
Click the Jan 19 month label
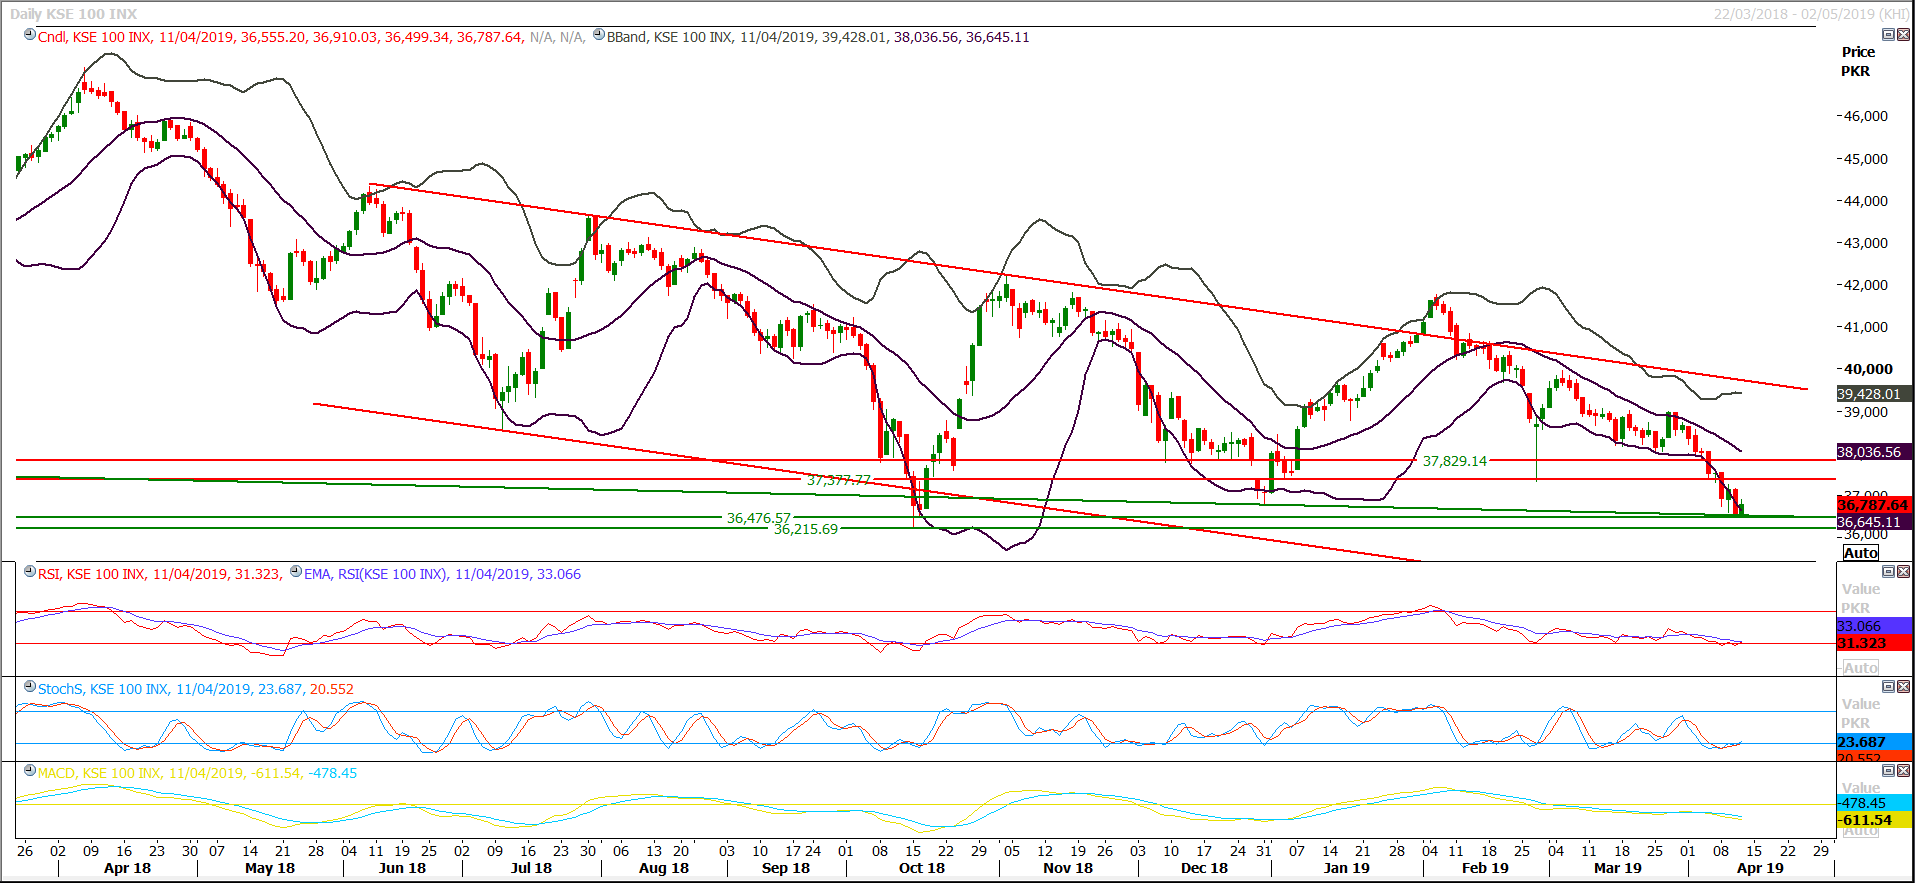click(x=1347, y=868)
